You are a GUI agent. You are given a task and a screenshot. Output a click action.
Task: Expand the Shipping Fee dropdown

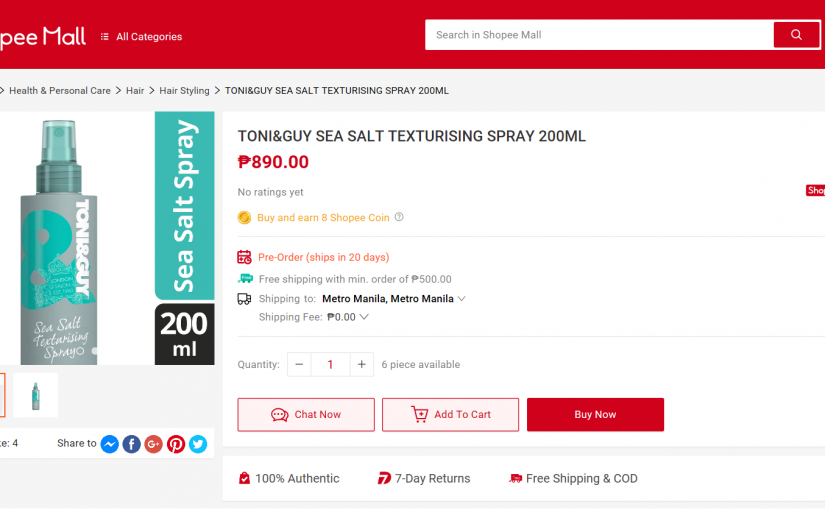point(364,317)
